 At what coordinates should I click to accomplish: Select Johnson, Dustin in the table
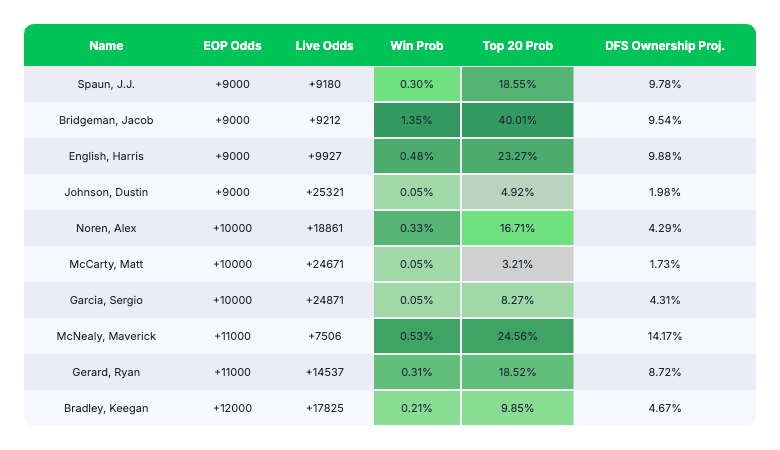tap(106, 192)
